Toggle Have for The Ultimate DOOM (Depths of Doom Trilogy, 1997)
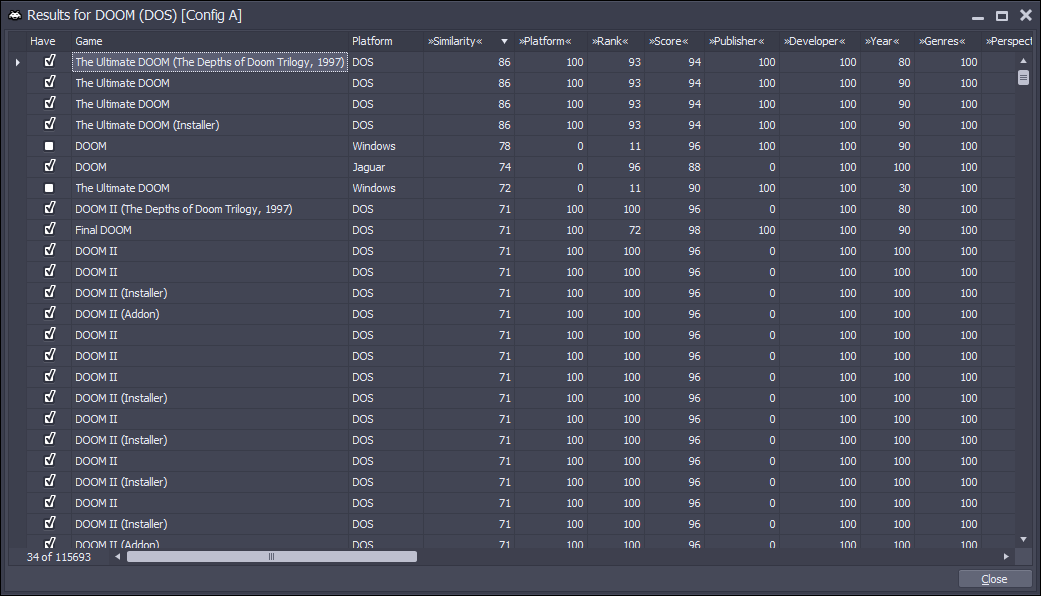Image resolution: width=1041 pixels, height=596 pixels. [x=49, y=61]
